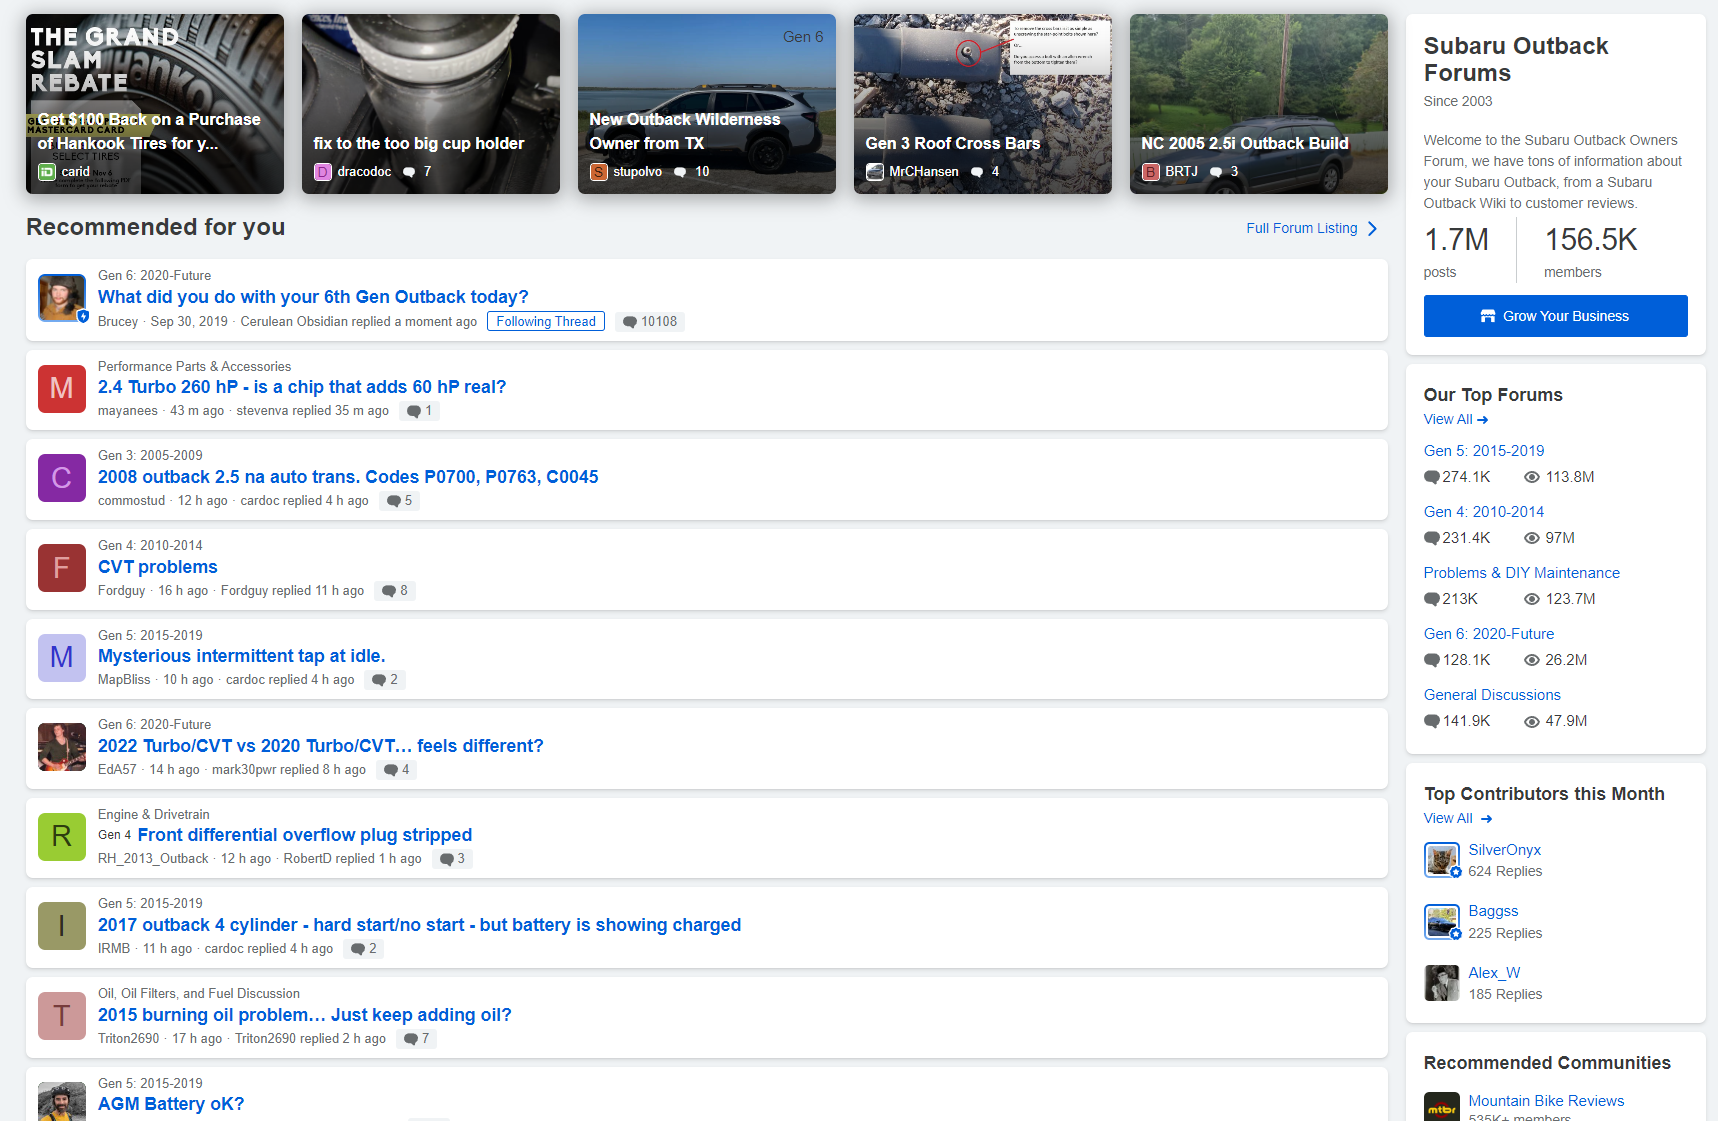The width and height of the screenshot is (1718, 1121).
Task: Click the reply bubble on 2015 burning oil thread
Action: [x=416, y=1039]
